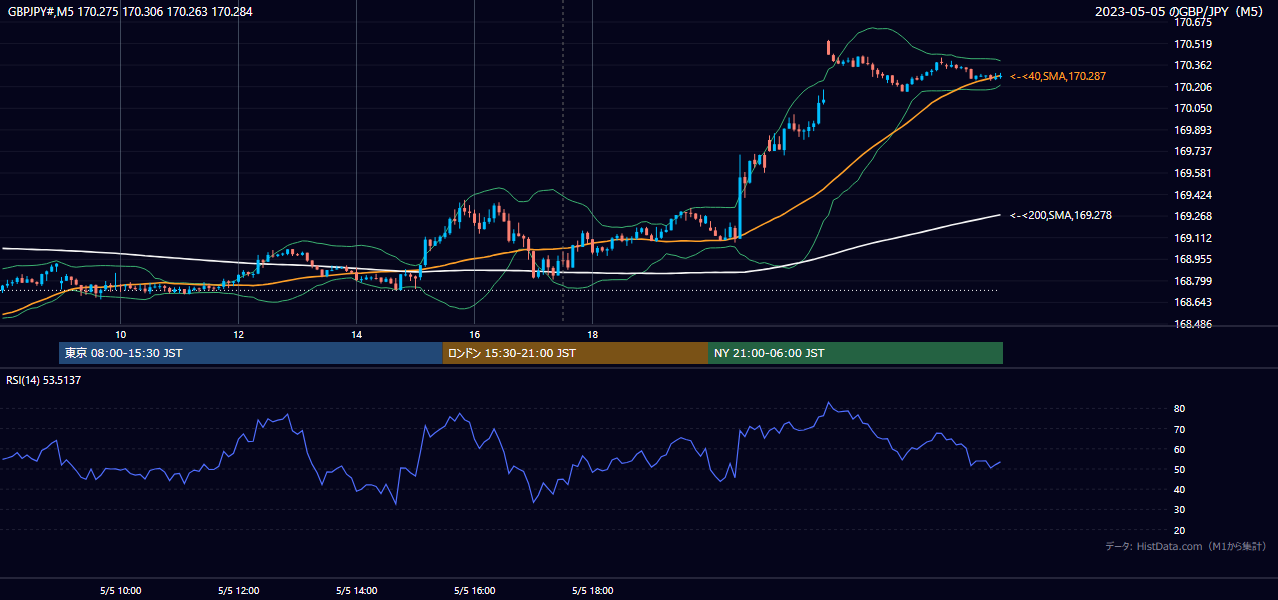Click the 200 SMA label 169.278

pyautogui.click(x=1061, y=215)
